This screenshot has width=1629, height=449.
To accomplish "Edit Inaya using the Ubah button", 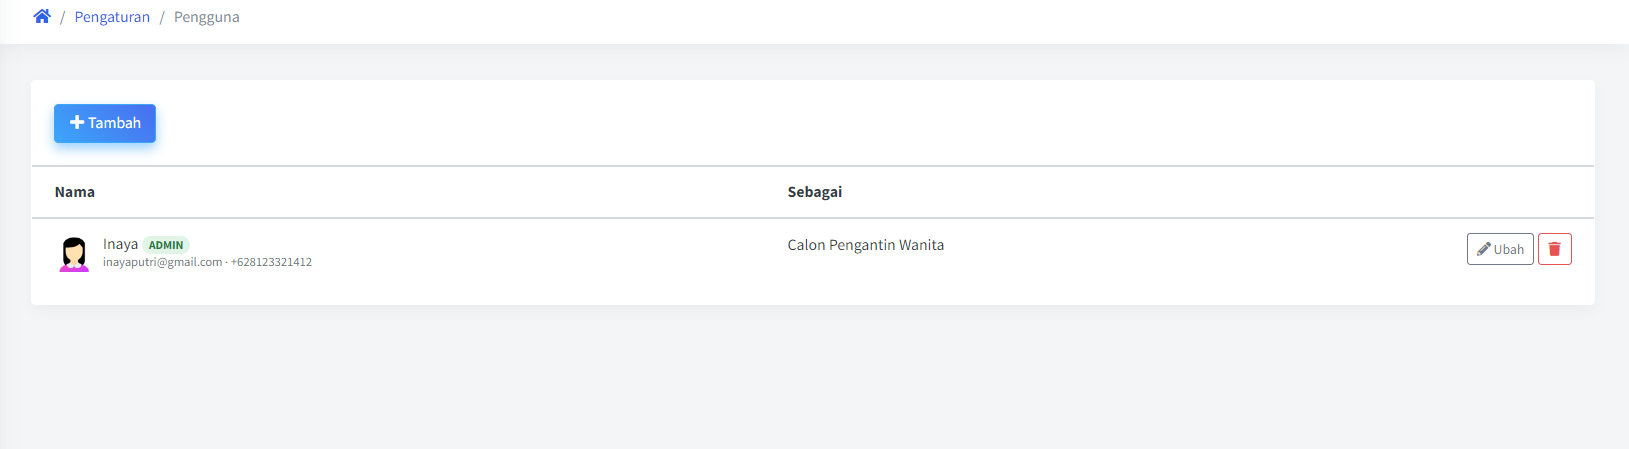I will click(1500, 249).
